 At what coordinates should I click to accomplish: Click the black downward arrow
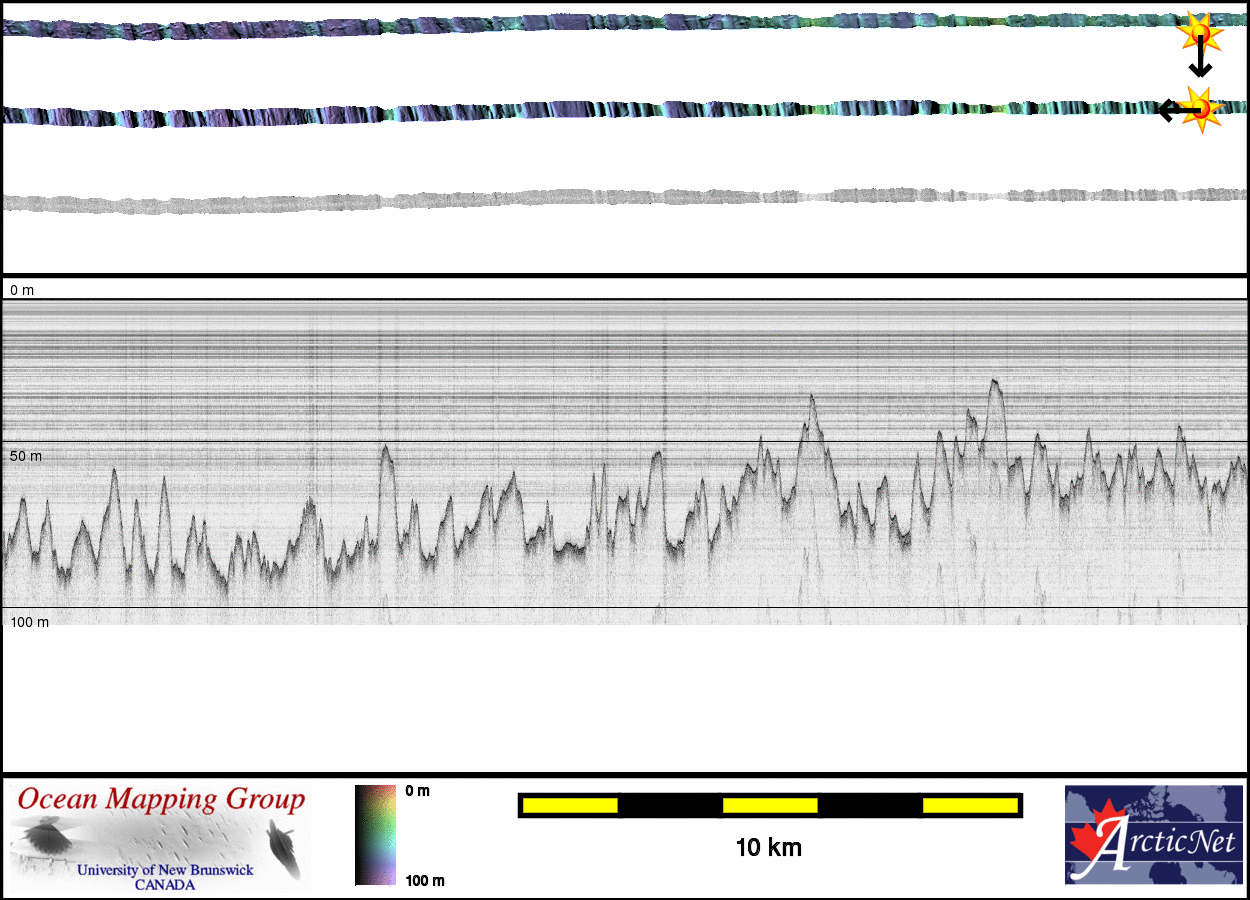click(x=1200, y=64)
